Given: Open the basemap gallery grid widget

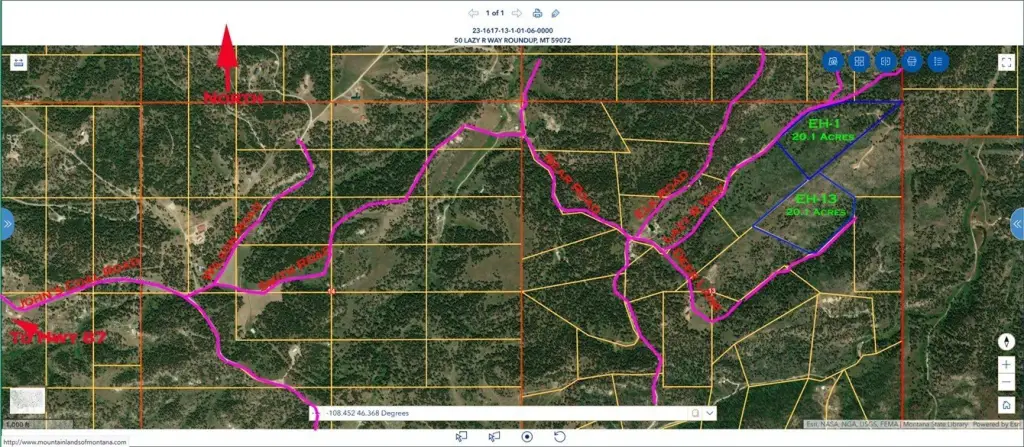Looking at the screenshot, I should [x=858, y=61].
